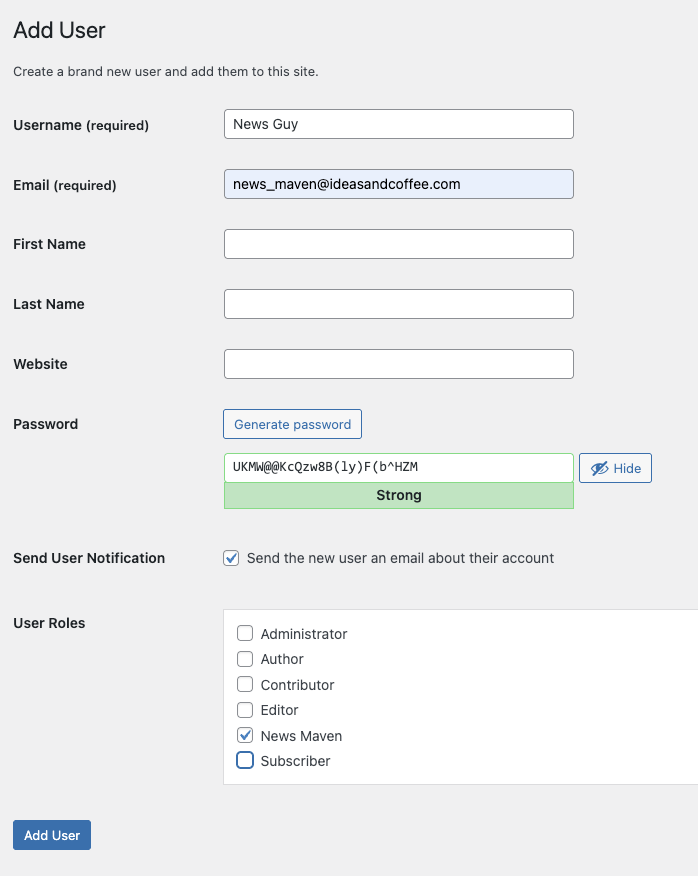Check the Administrator role checkbox
This screenshot has width=698, height=876.
click(245, 633)
